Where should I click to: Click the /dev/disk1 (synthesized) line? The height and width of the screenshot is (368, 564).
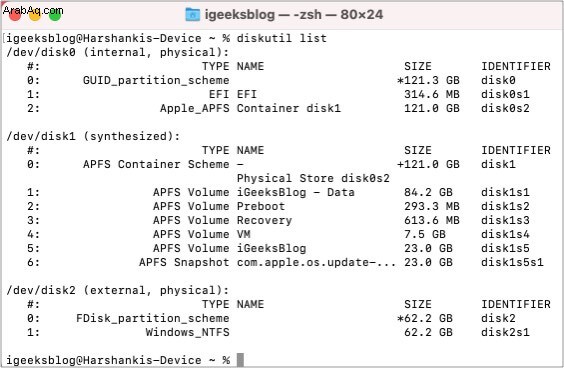coord(93,136)
